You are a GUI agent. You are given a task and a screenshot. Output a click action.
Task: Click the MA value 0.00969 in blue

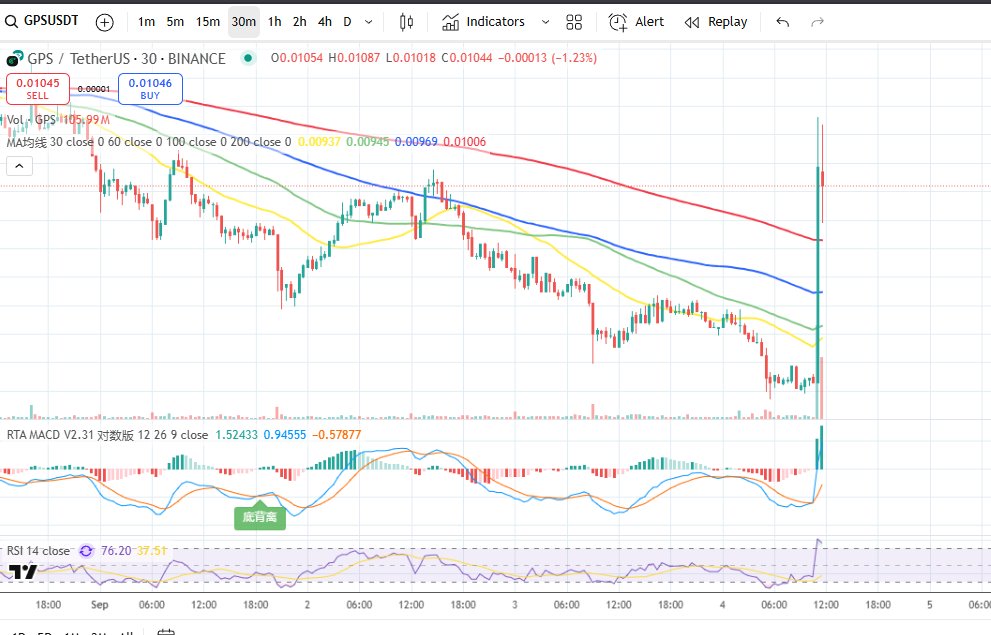click(416, 142)
